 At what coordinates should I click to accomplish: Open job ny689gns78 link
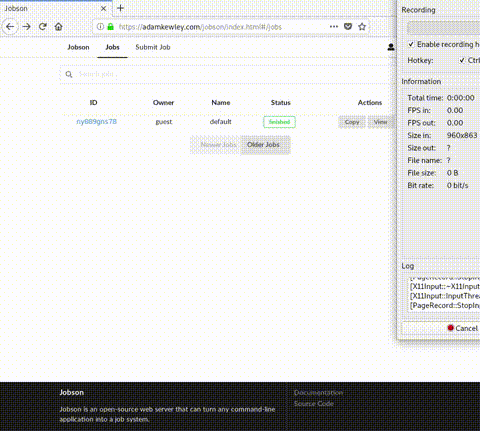pyautogui.click(x=97, y=121)
